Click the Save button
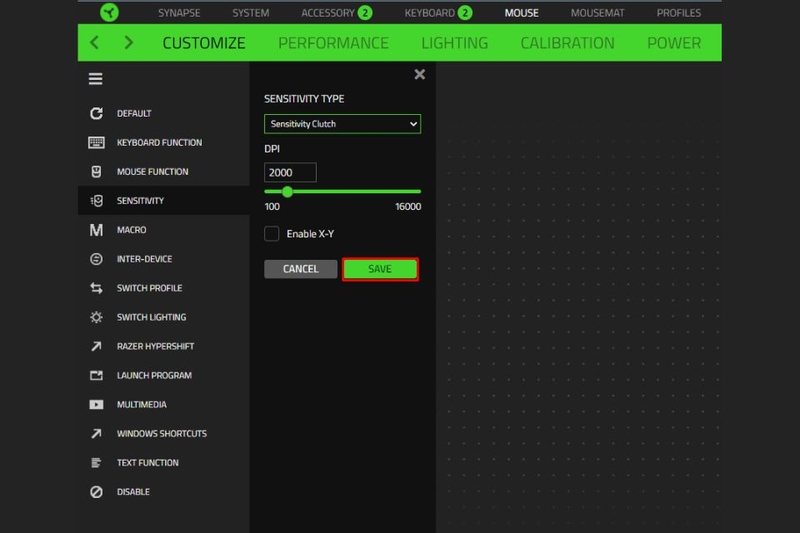Image resolution: width=800 pixels, height=533 pixels. pyautogui.click(x=380, y=269)
